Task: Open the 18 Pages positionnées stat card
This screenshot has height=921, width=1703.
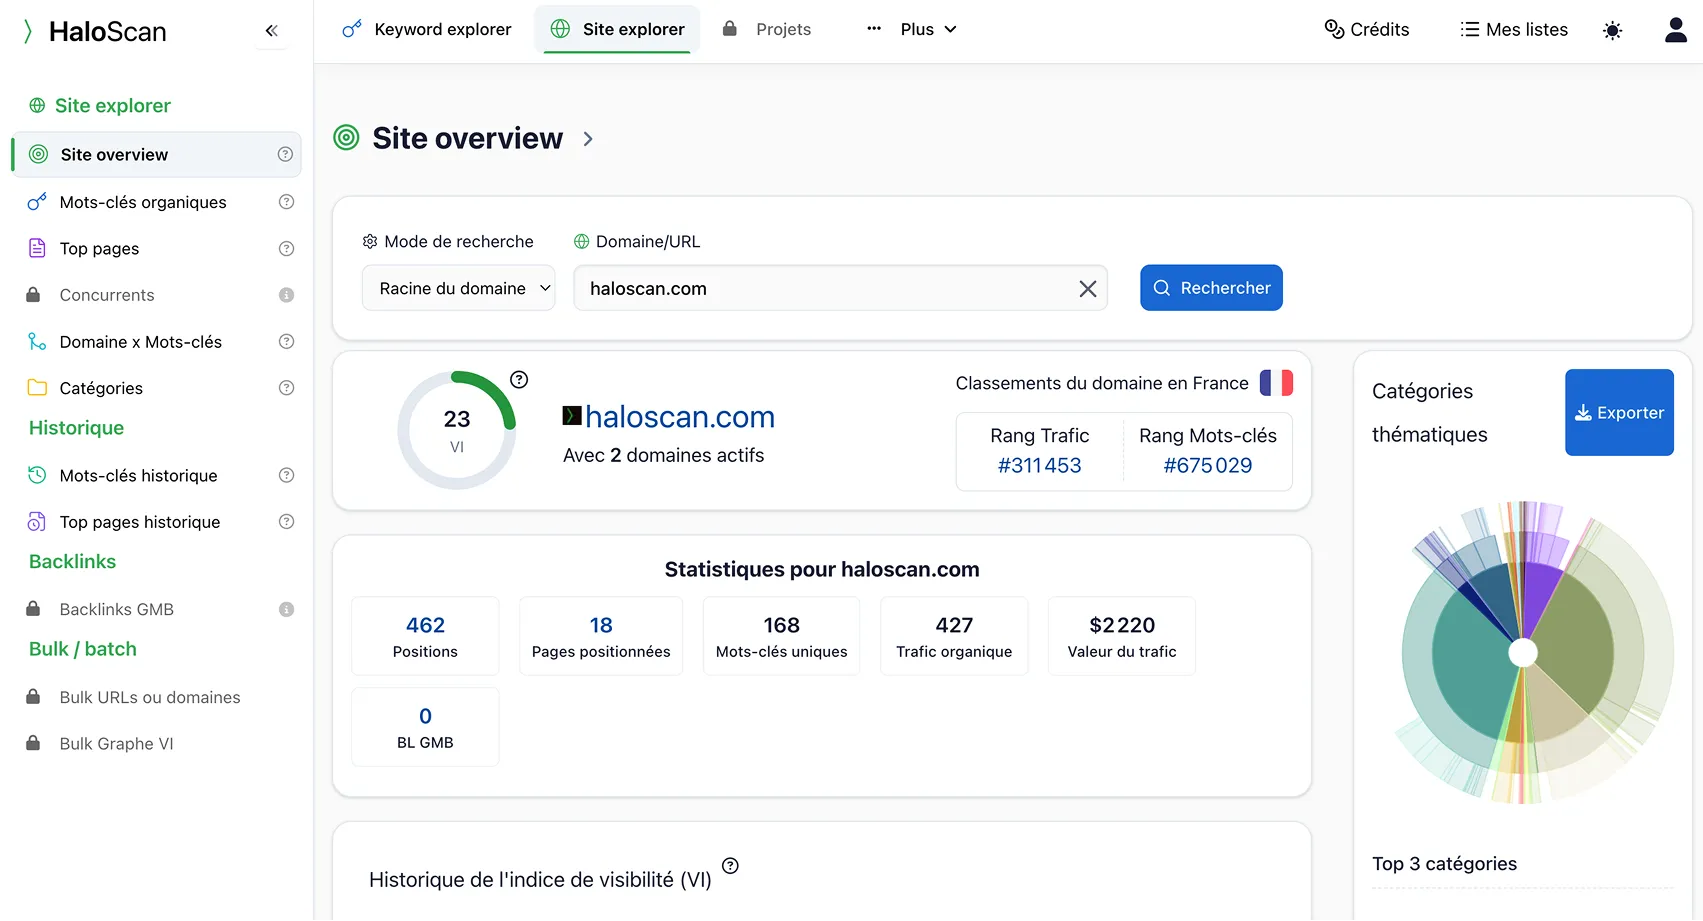Action: pos(601,636)
